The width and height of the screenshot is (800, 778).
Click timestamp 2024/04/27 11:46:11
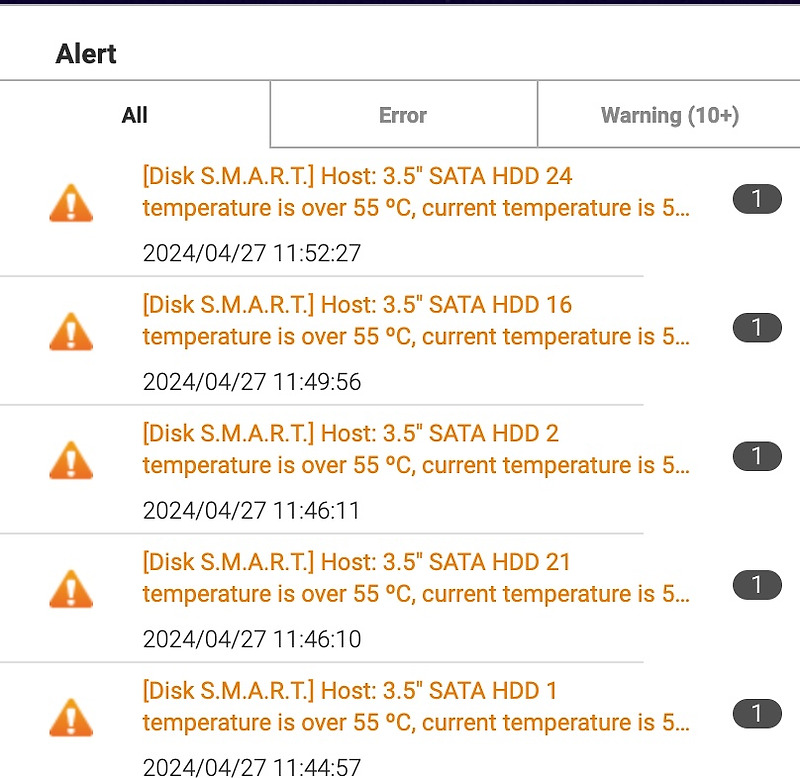pyautogui.click(x=252, y=510)
